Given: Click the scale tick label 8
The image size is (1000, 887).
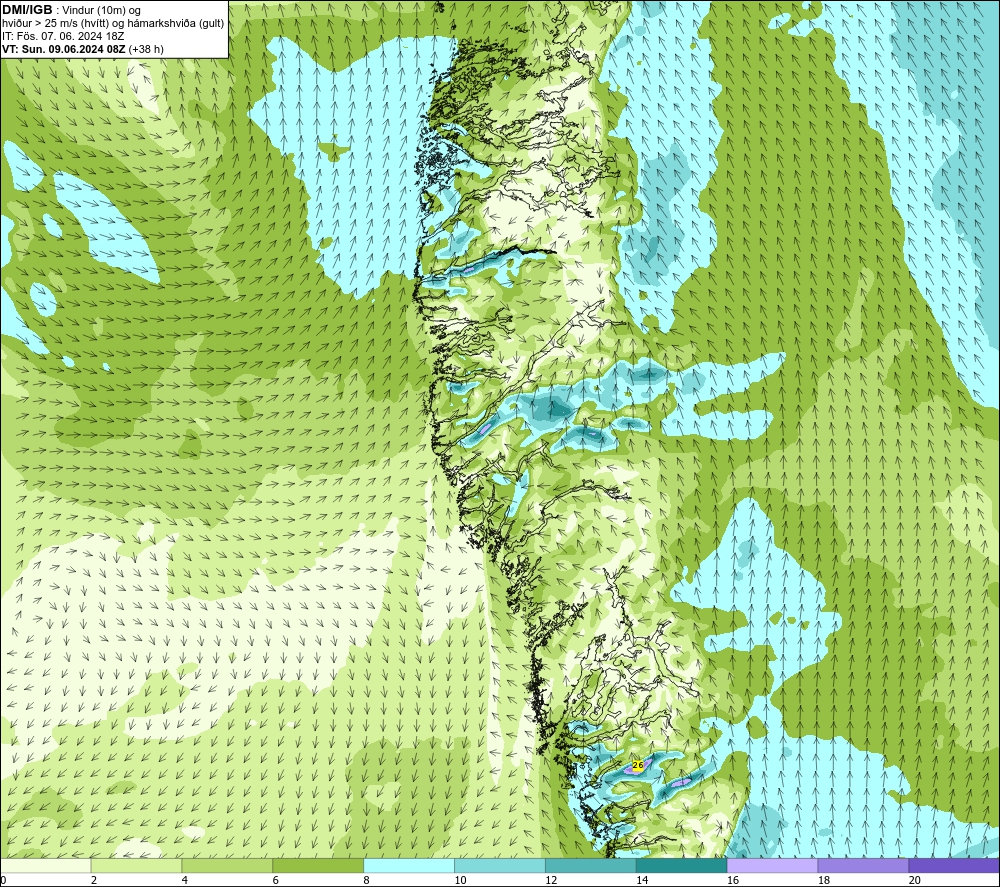Looking at the screenshot, I should 367,880.
